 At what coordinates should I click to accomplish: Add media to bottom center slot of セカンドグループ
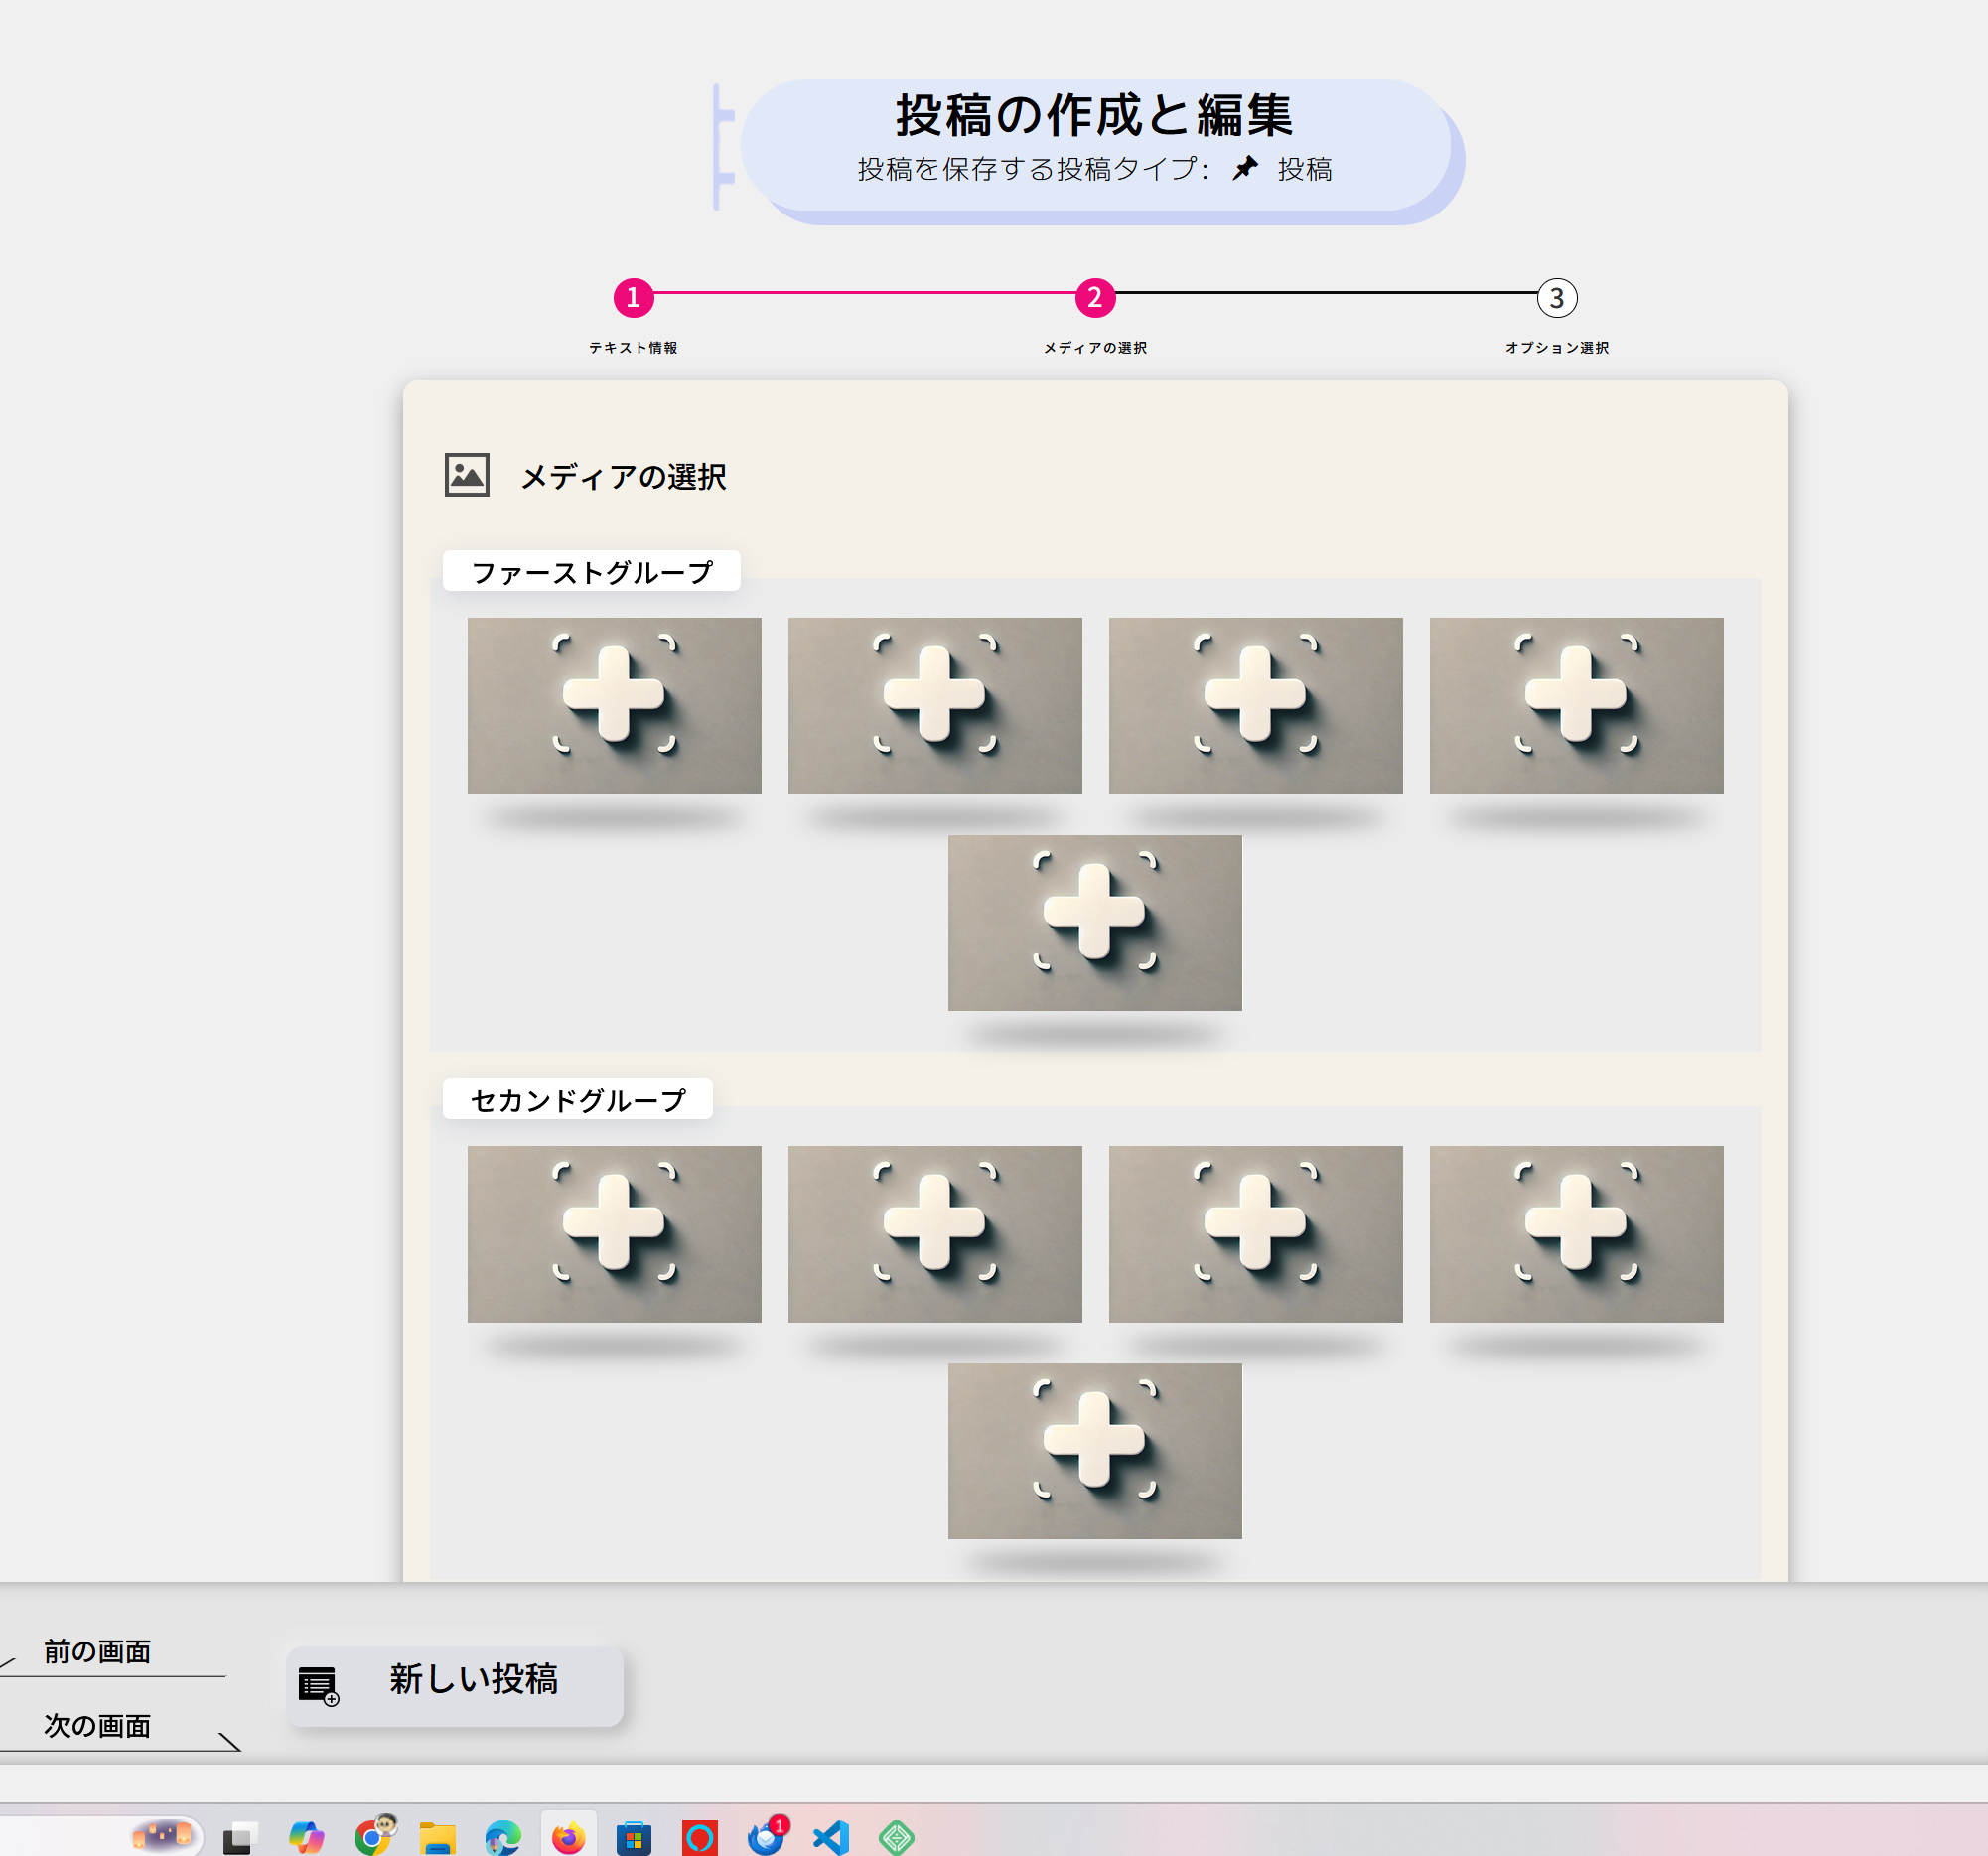(x=1094, y=1451)
